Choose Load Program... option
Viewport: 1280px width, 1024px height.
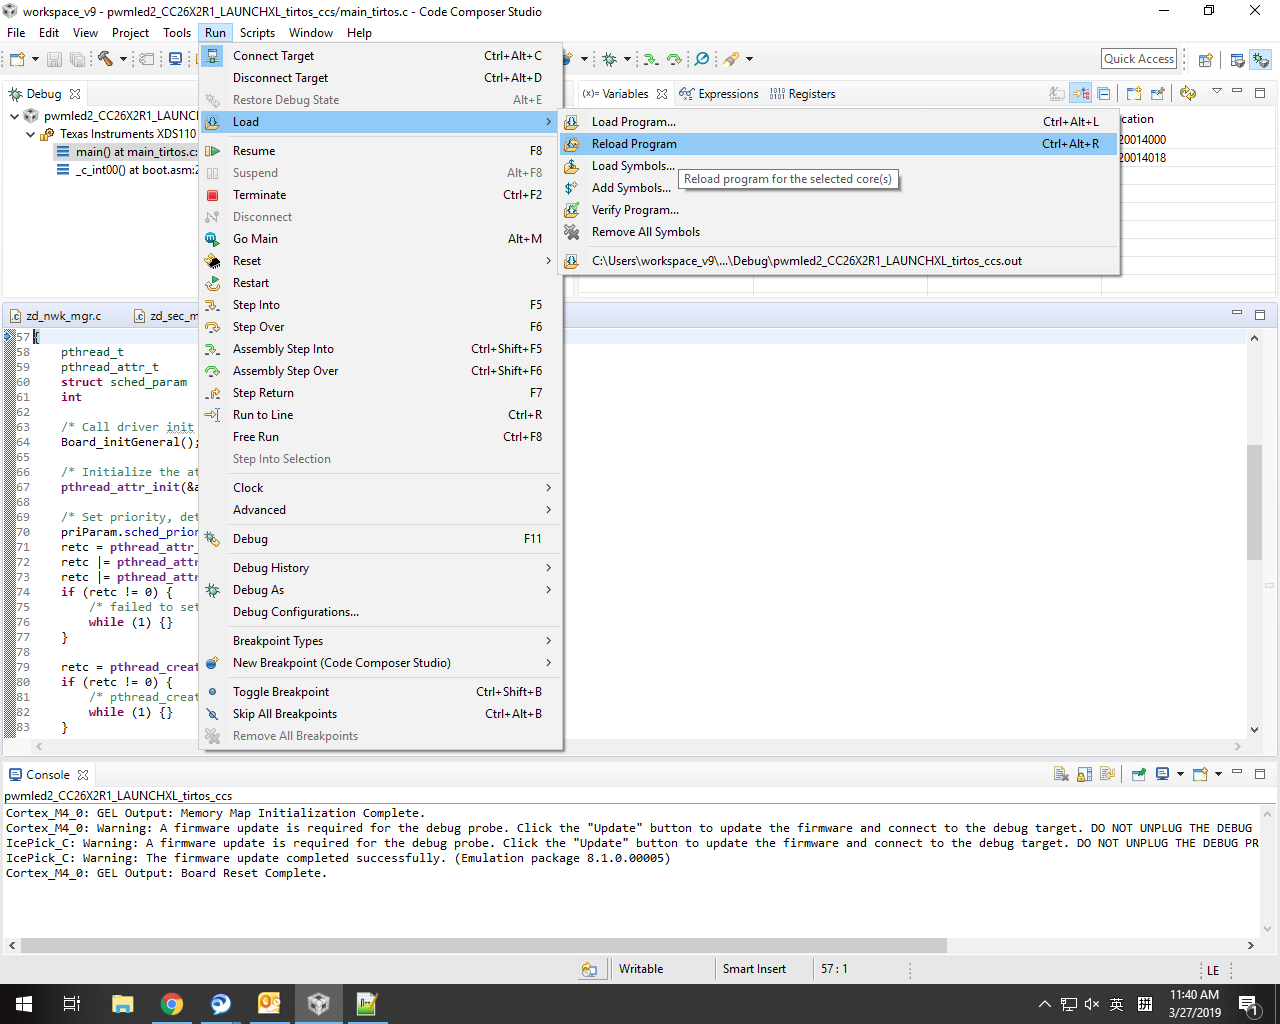click(x=838, y=122)
